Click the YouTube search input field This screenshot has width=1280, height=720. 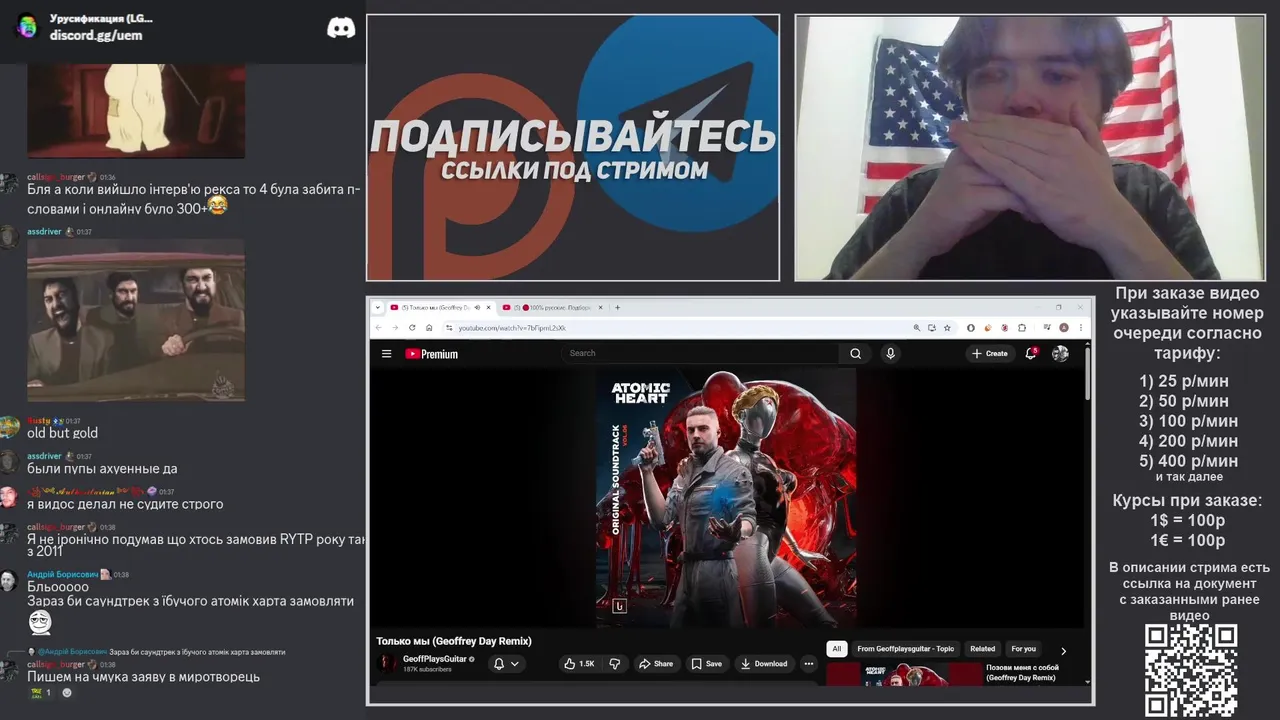[x=700, y=353]
